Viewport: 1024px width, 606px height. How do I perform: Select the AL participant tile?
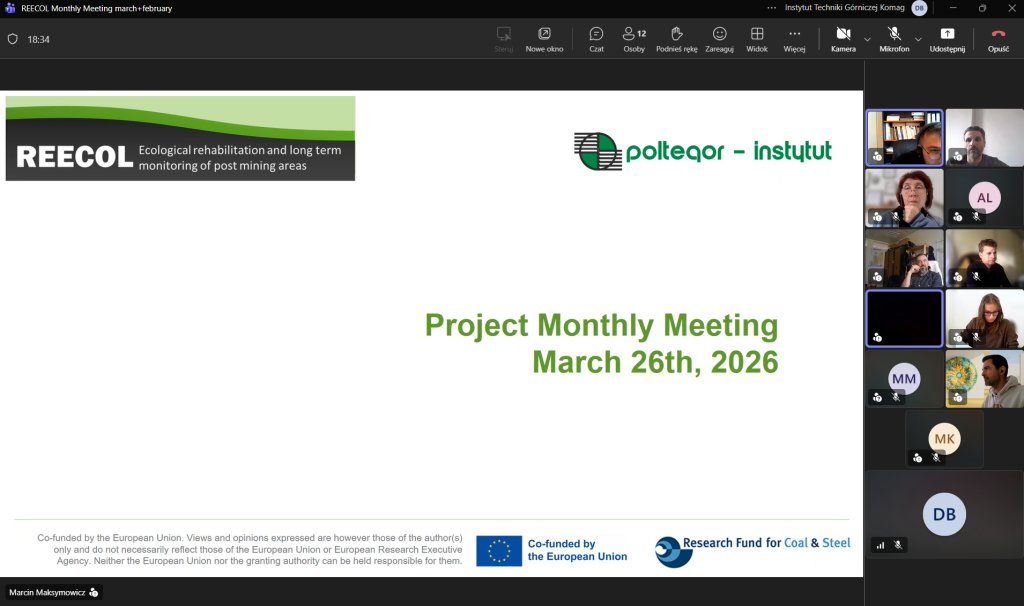point(984,198)
